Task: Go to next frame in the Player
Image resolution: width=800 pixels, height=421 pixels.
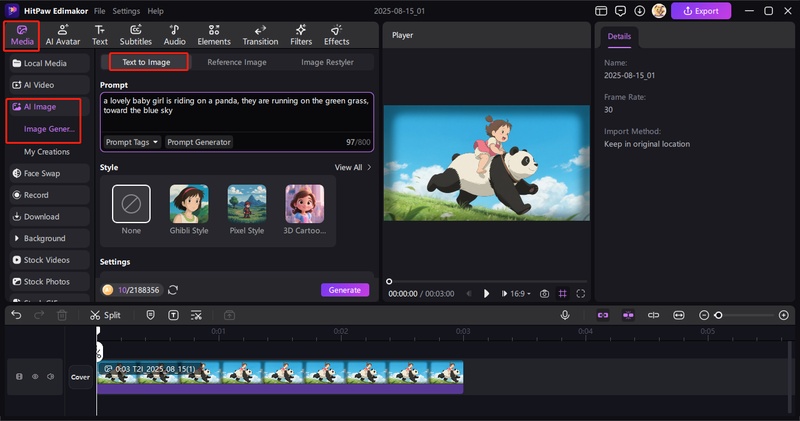Action: point(504,293)
